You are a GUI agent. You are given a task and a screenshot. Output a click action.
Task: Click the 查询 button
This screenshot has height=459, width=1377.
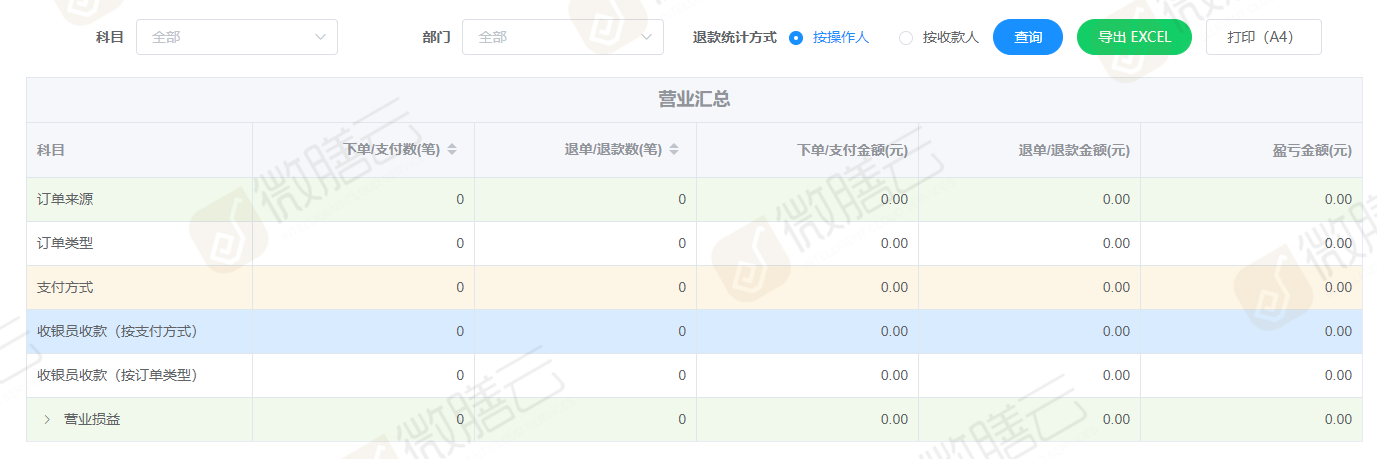[x=1027, y=37]
